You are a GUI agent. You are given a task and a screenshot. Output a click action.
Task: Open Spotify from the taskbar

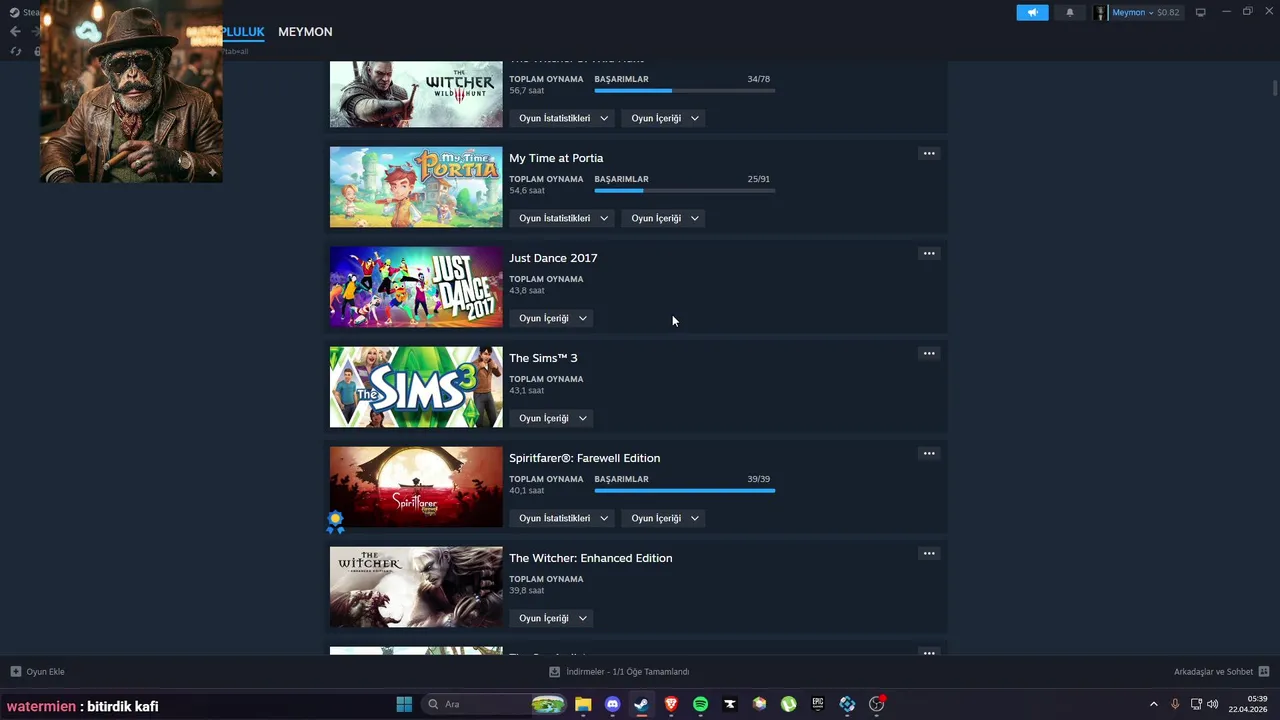(x=700, y=704)
